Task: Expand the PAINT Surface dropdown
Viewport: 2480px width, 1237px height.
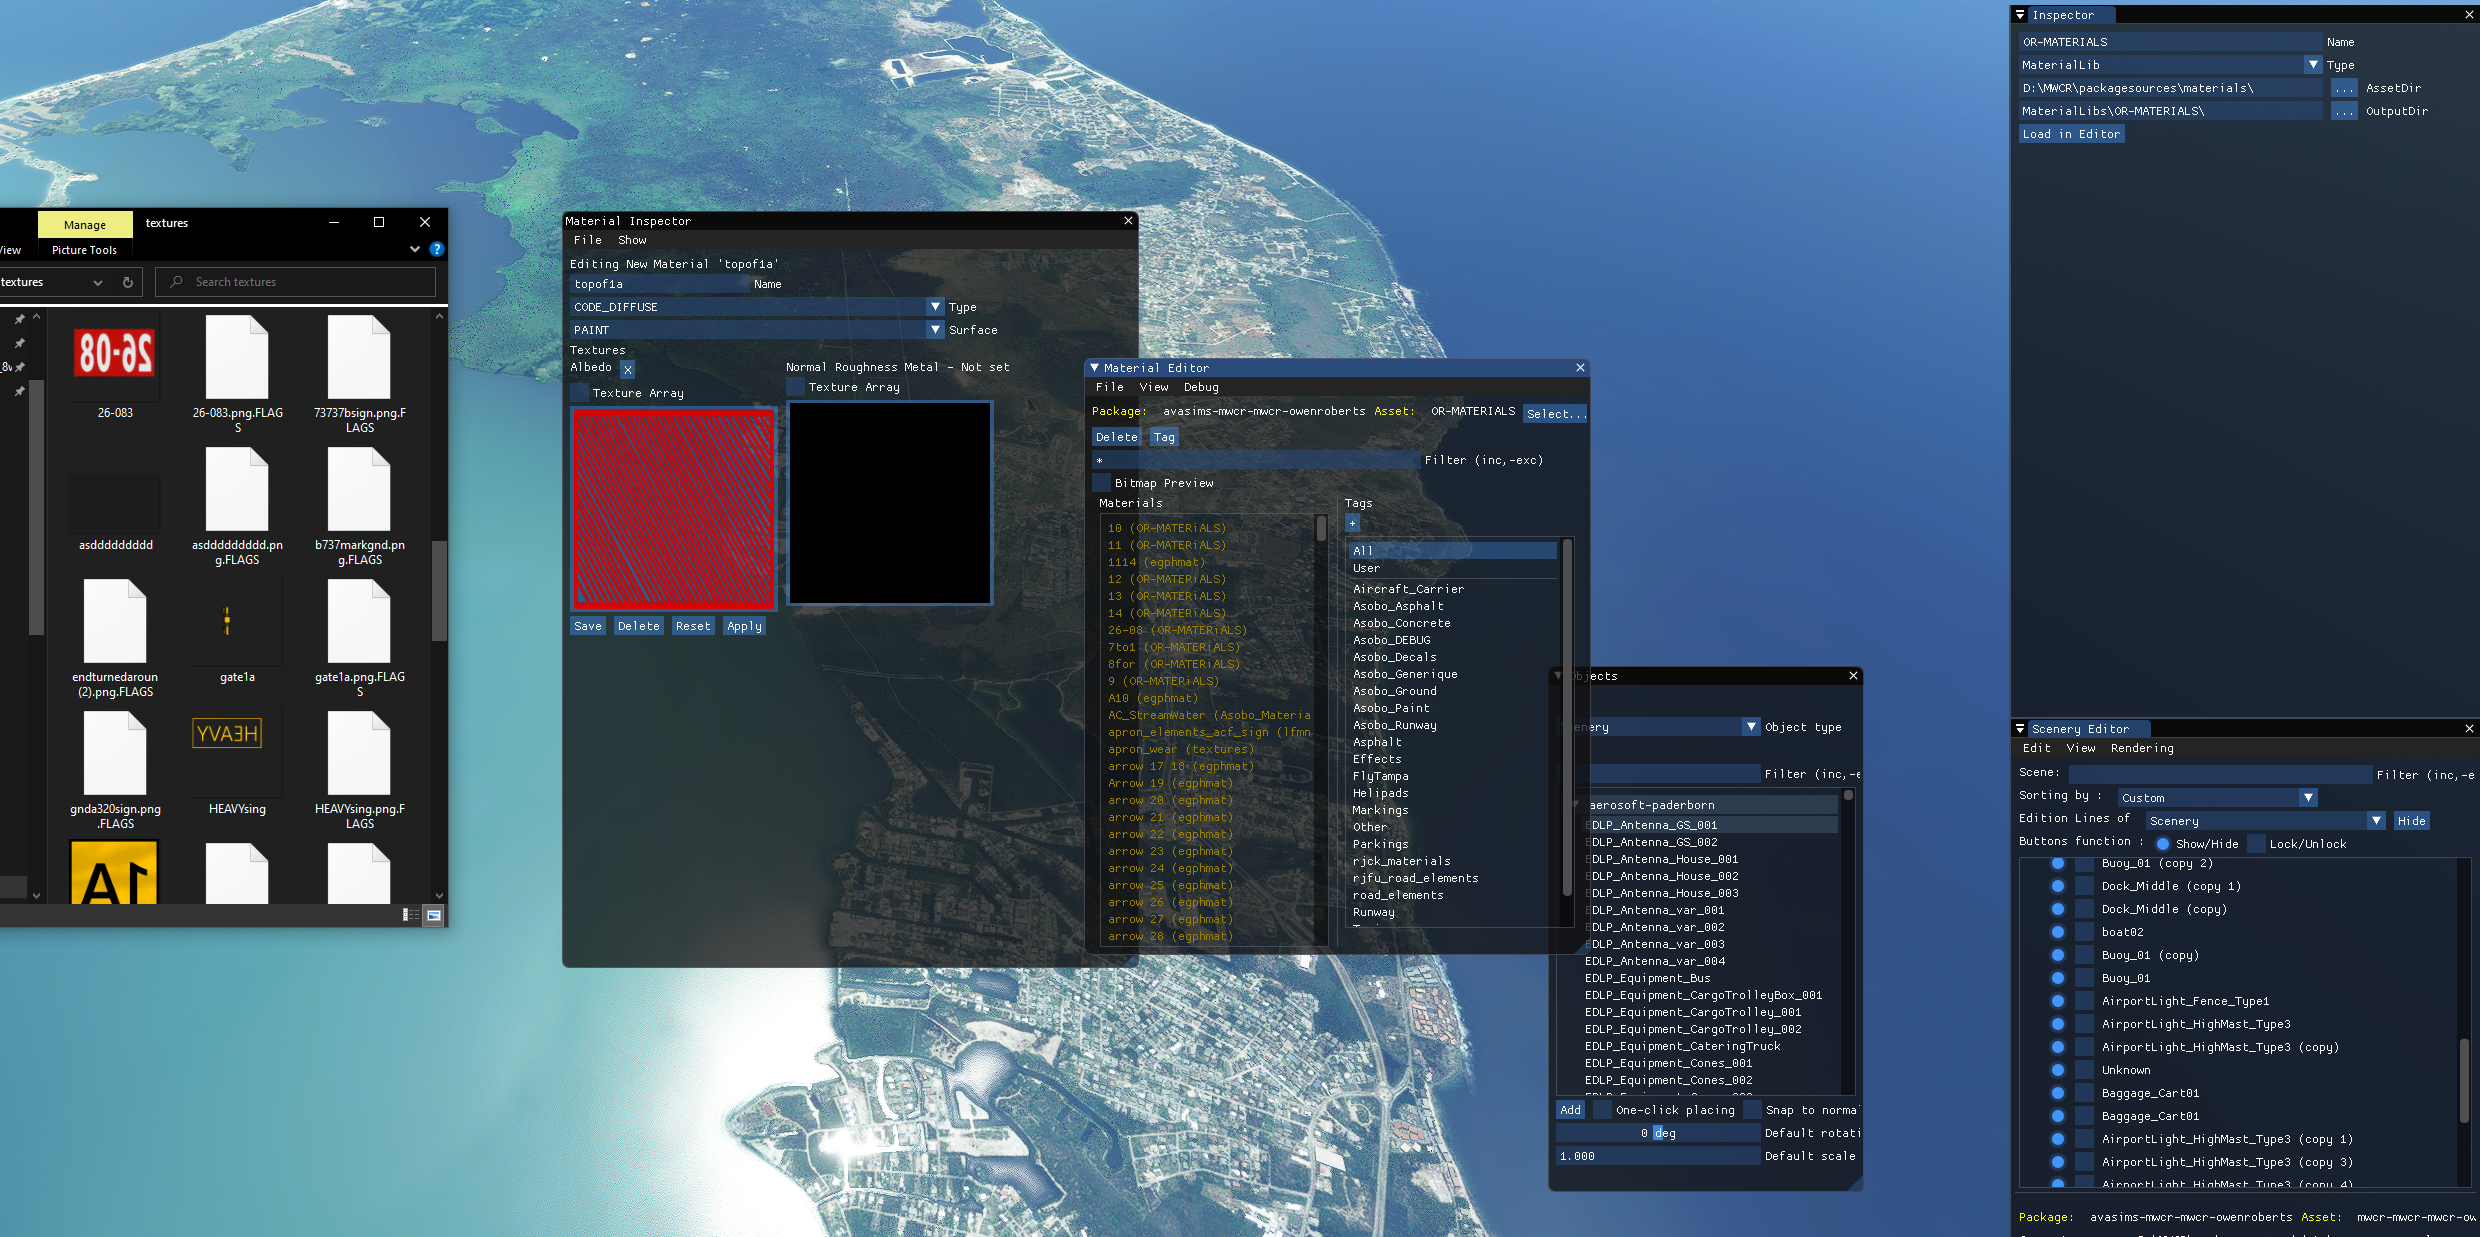Action: (935, 330)
